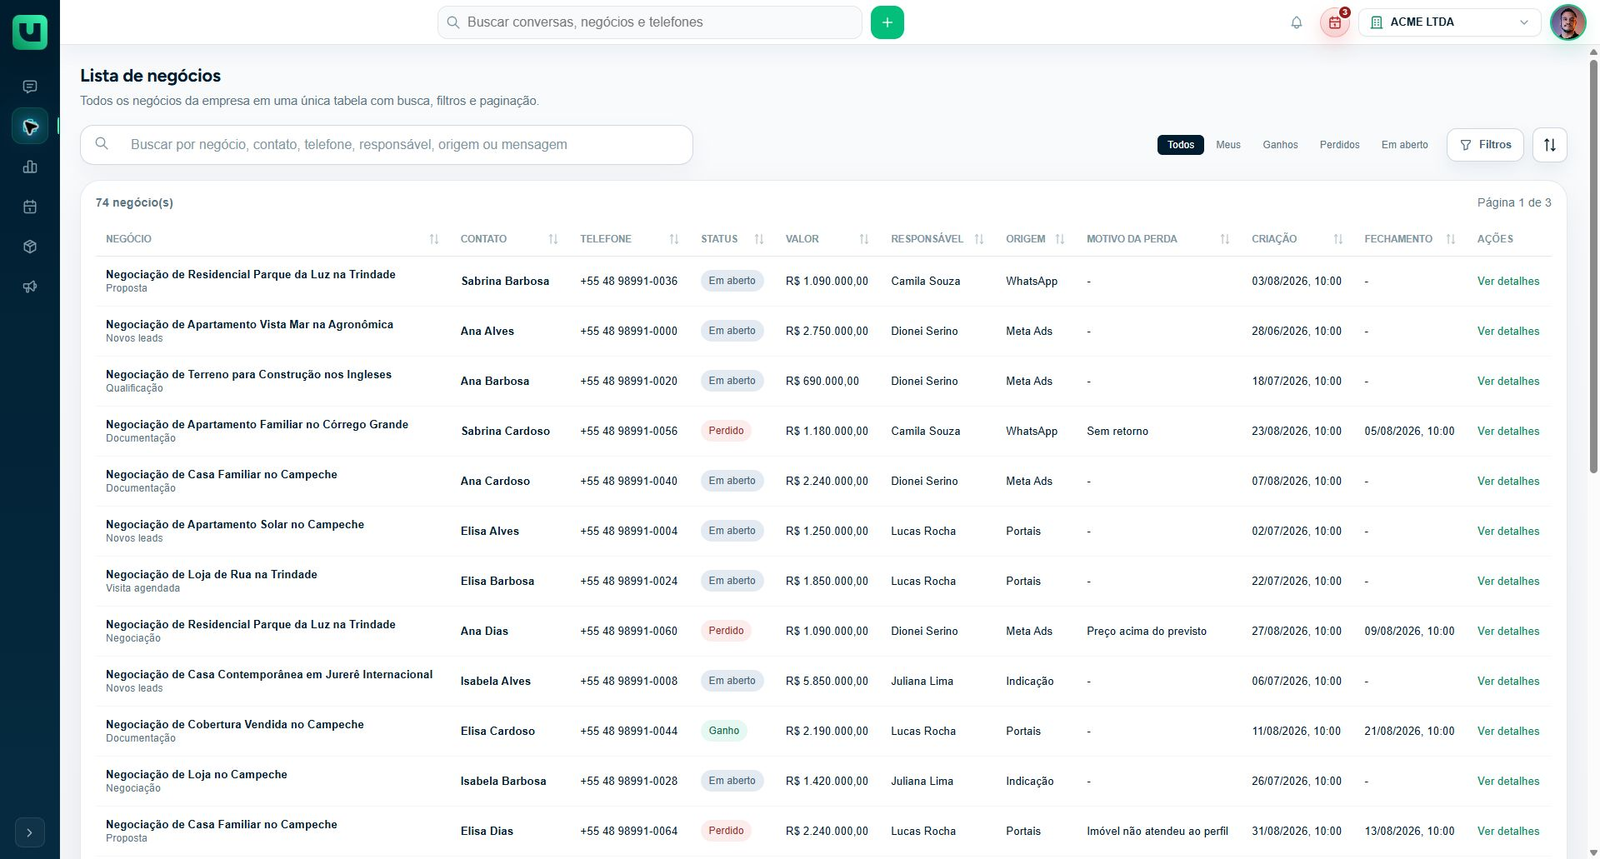
Task: Click the deals list search field
Action: (x=387, y=145)
